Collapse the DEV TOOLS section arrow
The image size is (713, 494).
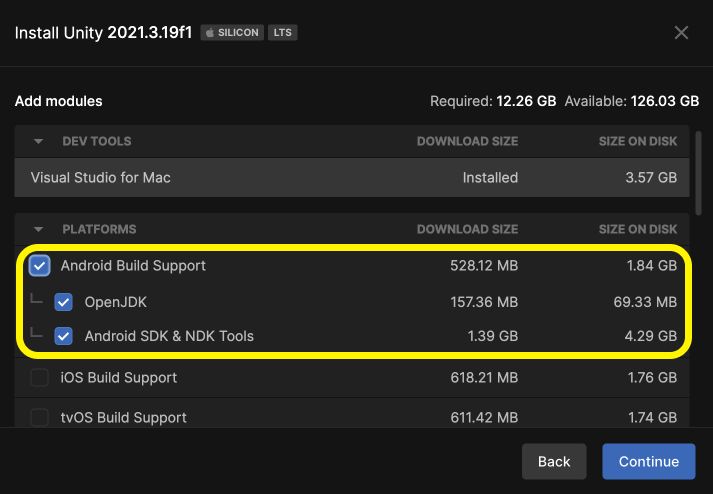[x=39, y=141]
